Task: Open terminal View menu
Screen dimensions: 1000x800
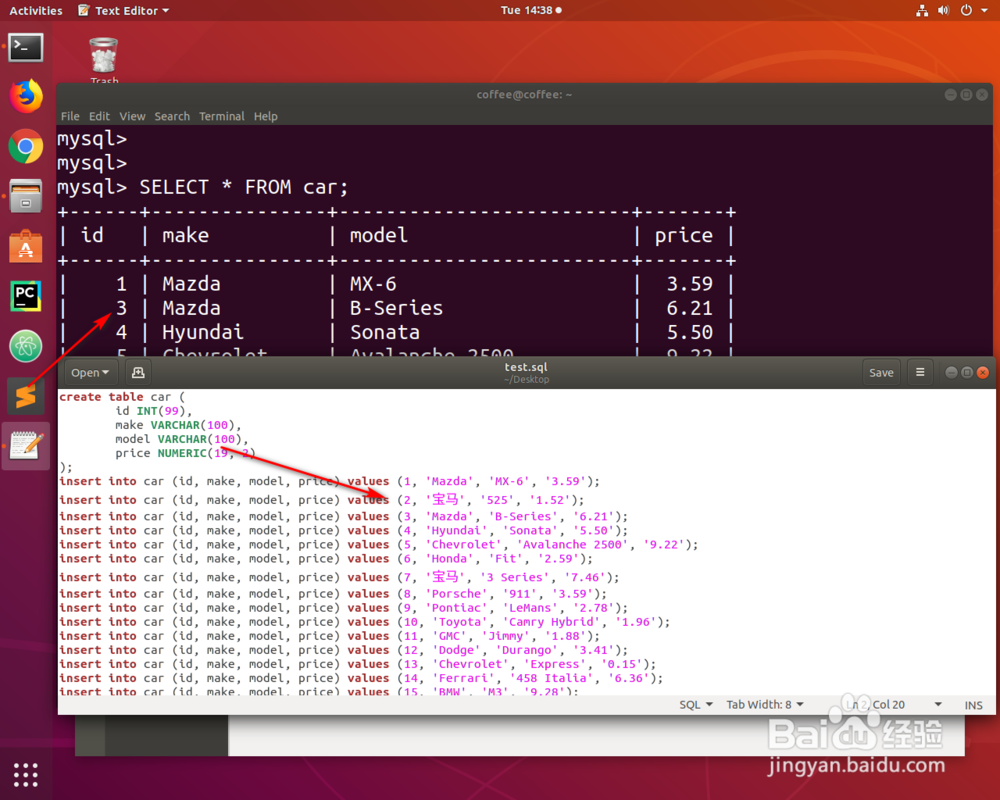Action: [132, 116]
